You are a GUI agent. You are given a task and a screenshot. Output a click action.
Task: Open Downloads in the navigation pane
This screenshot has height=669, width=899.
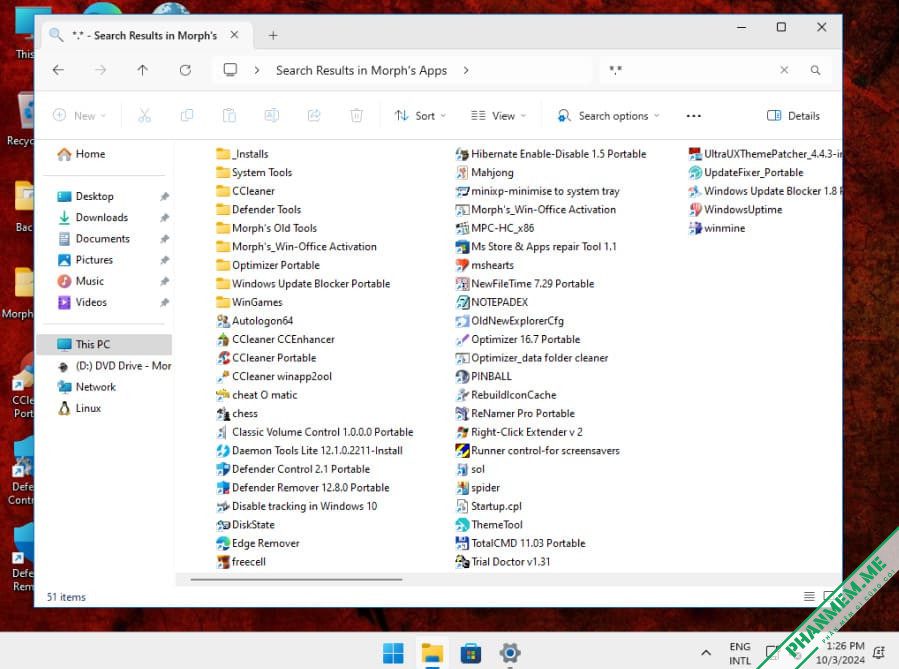click(101, 217)
